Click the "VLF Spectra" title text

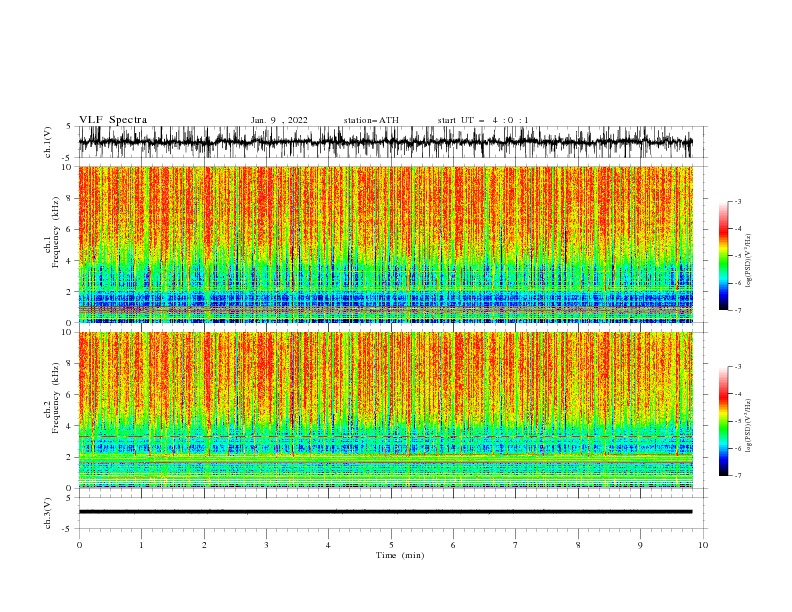coord(113,120)
